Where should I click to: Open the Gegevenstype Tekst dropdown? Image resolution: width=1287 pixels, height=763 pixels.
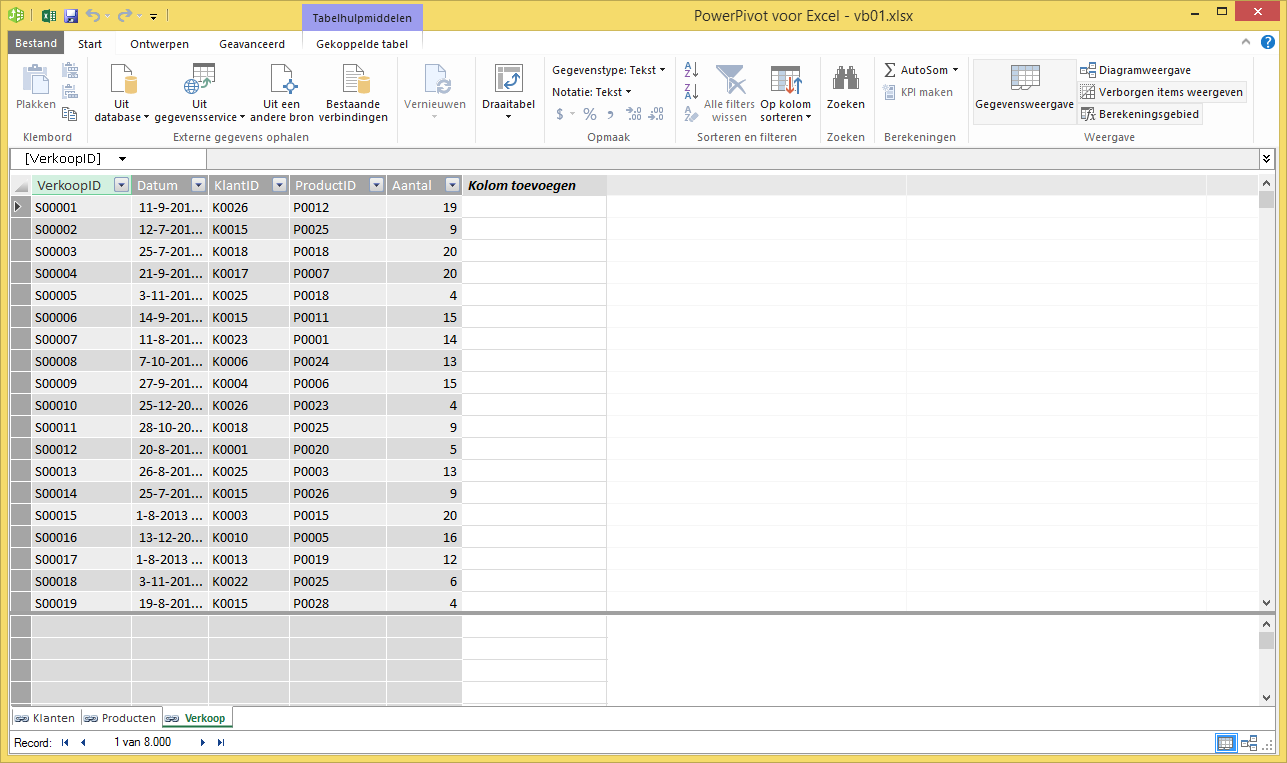pos(608,70)
